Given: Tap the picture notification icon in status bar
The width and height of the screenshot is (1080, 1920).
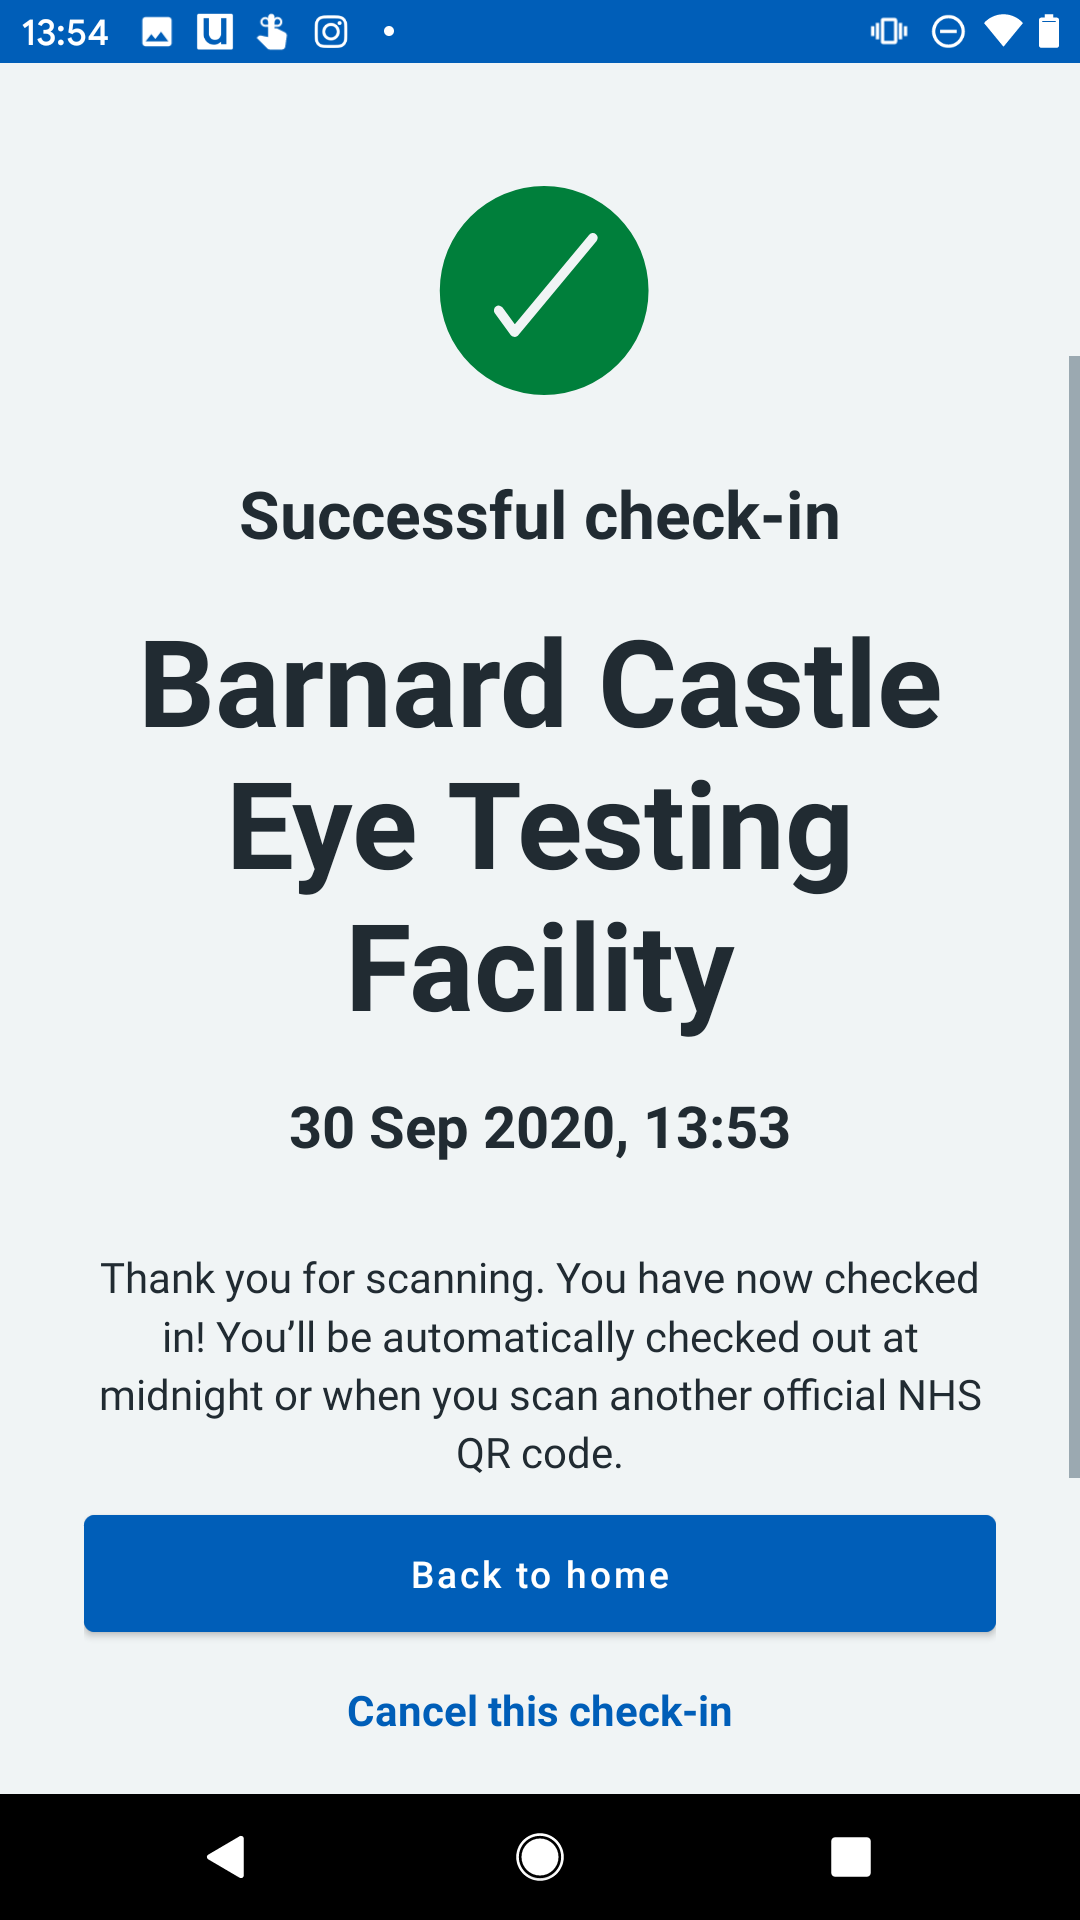Looking at the screenshot, I should 157,32.
